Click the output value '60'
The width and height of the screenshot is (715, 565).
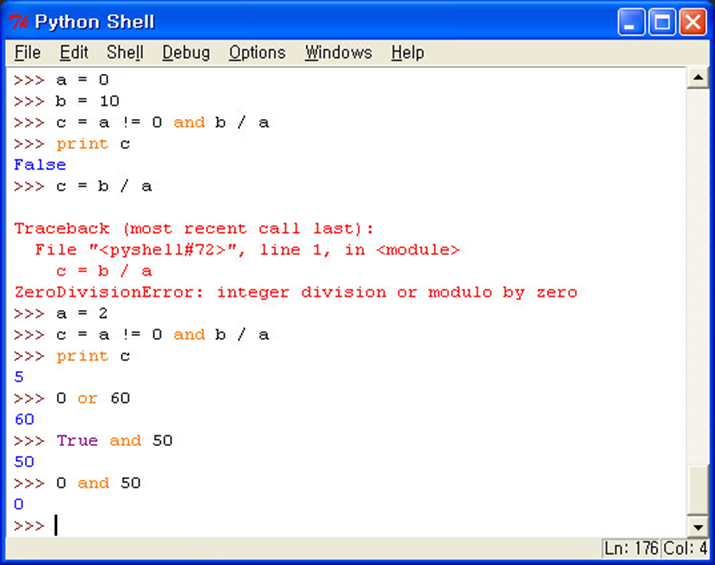point(24,419)
